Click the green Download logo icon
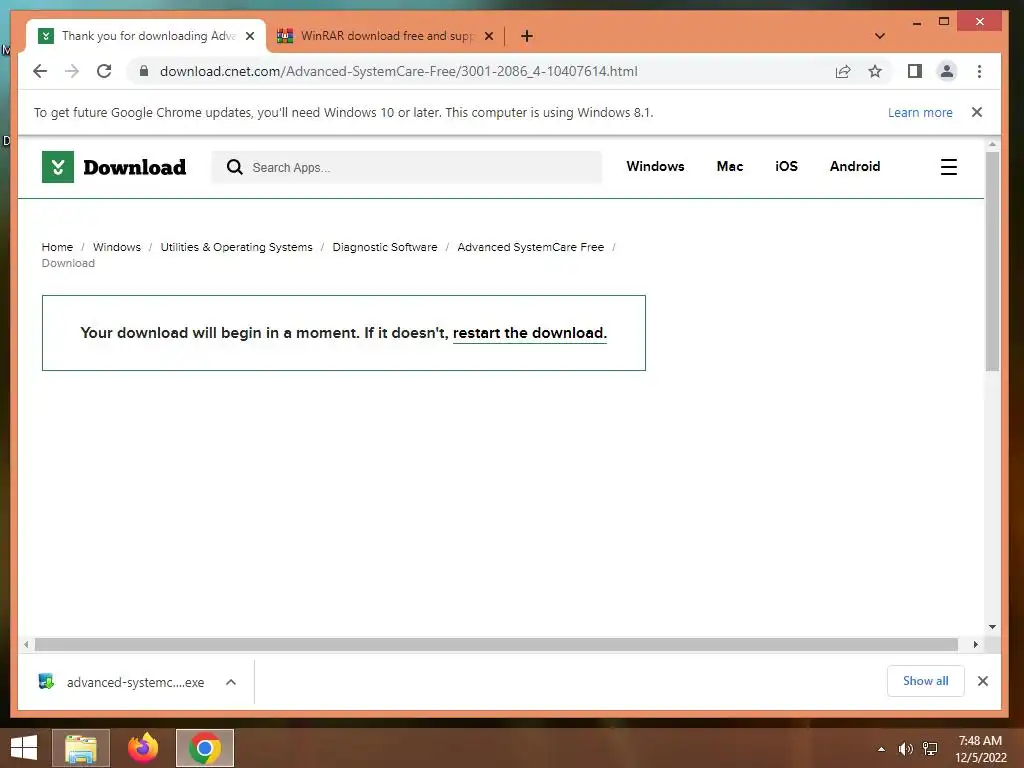 pos(57,167)
